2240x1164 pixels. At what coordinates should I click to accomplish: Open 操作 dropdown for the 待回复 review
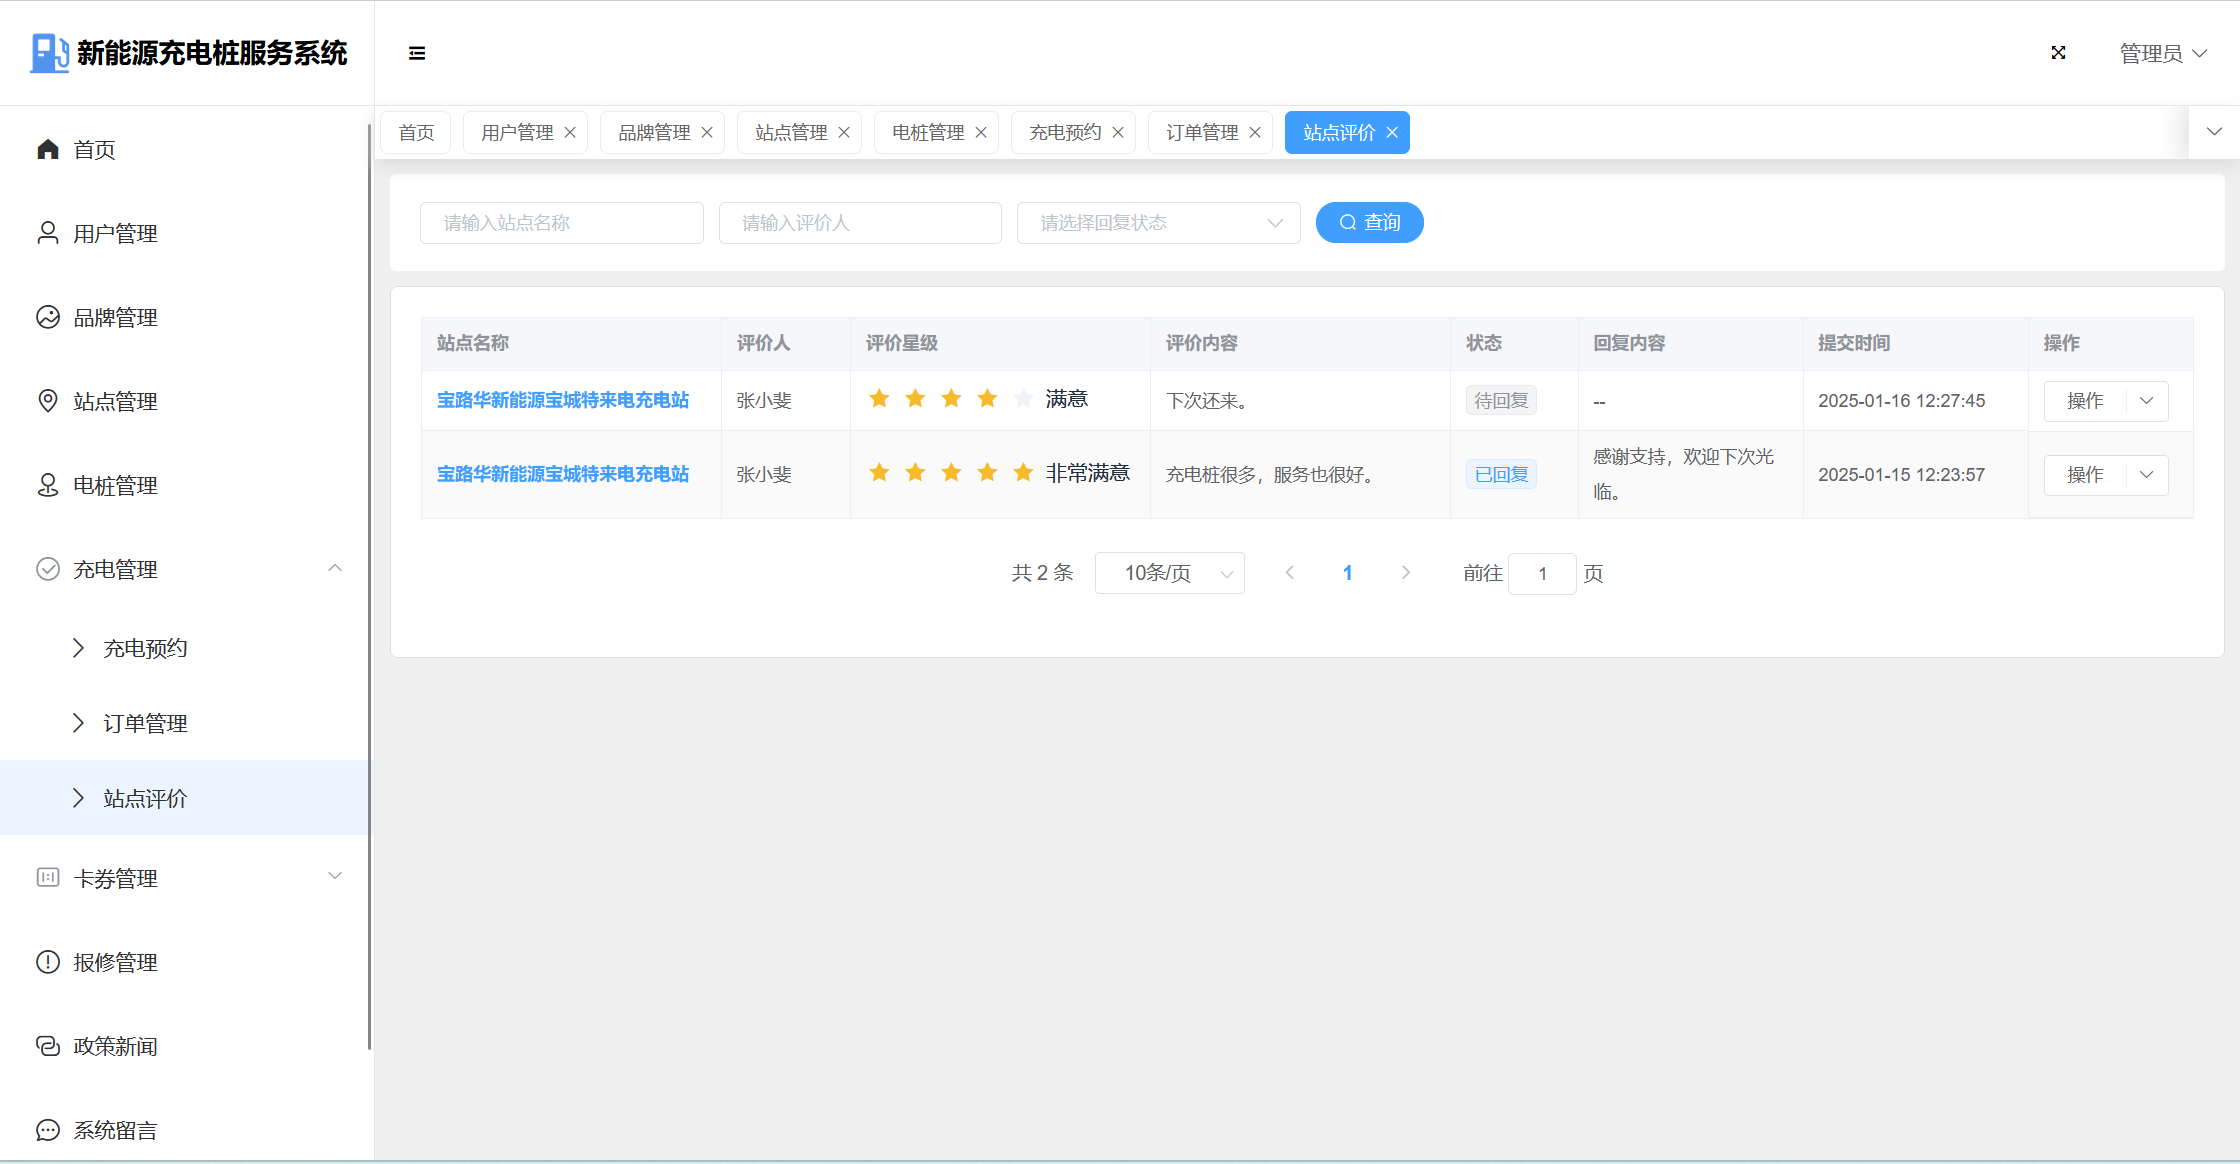coord(2146,401)
